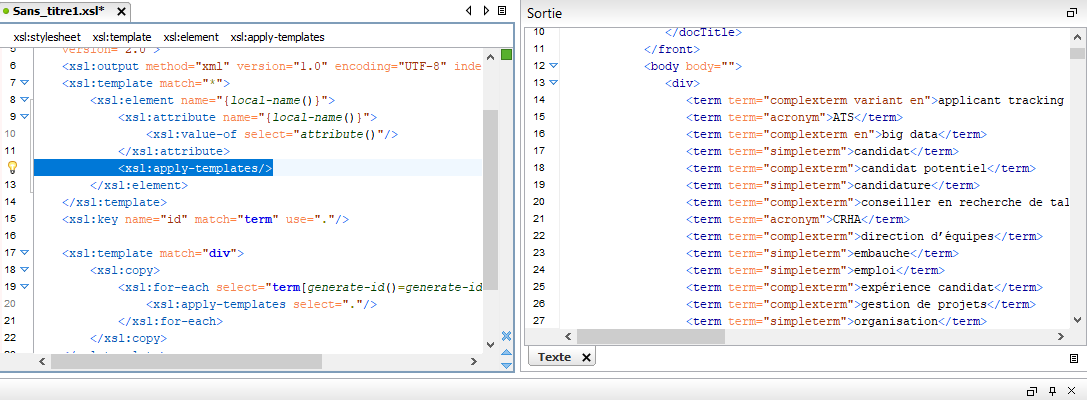Click the green validation status square

pyautogui.click(x=506, y=54)
